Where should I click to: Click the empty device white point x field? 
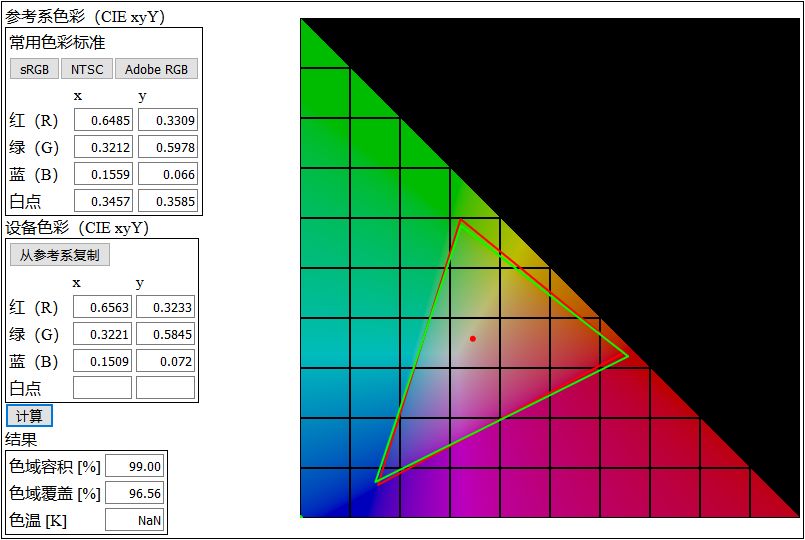tap(102, 388)
